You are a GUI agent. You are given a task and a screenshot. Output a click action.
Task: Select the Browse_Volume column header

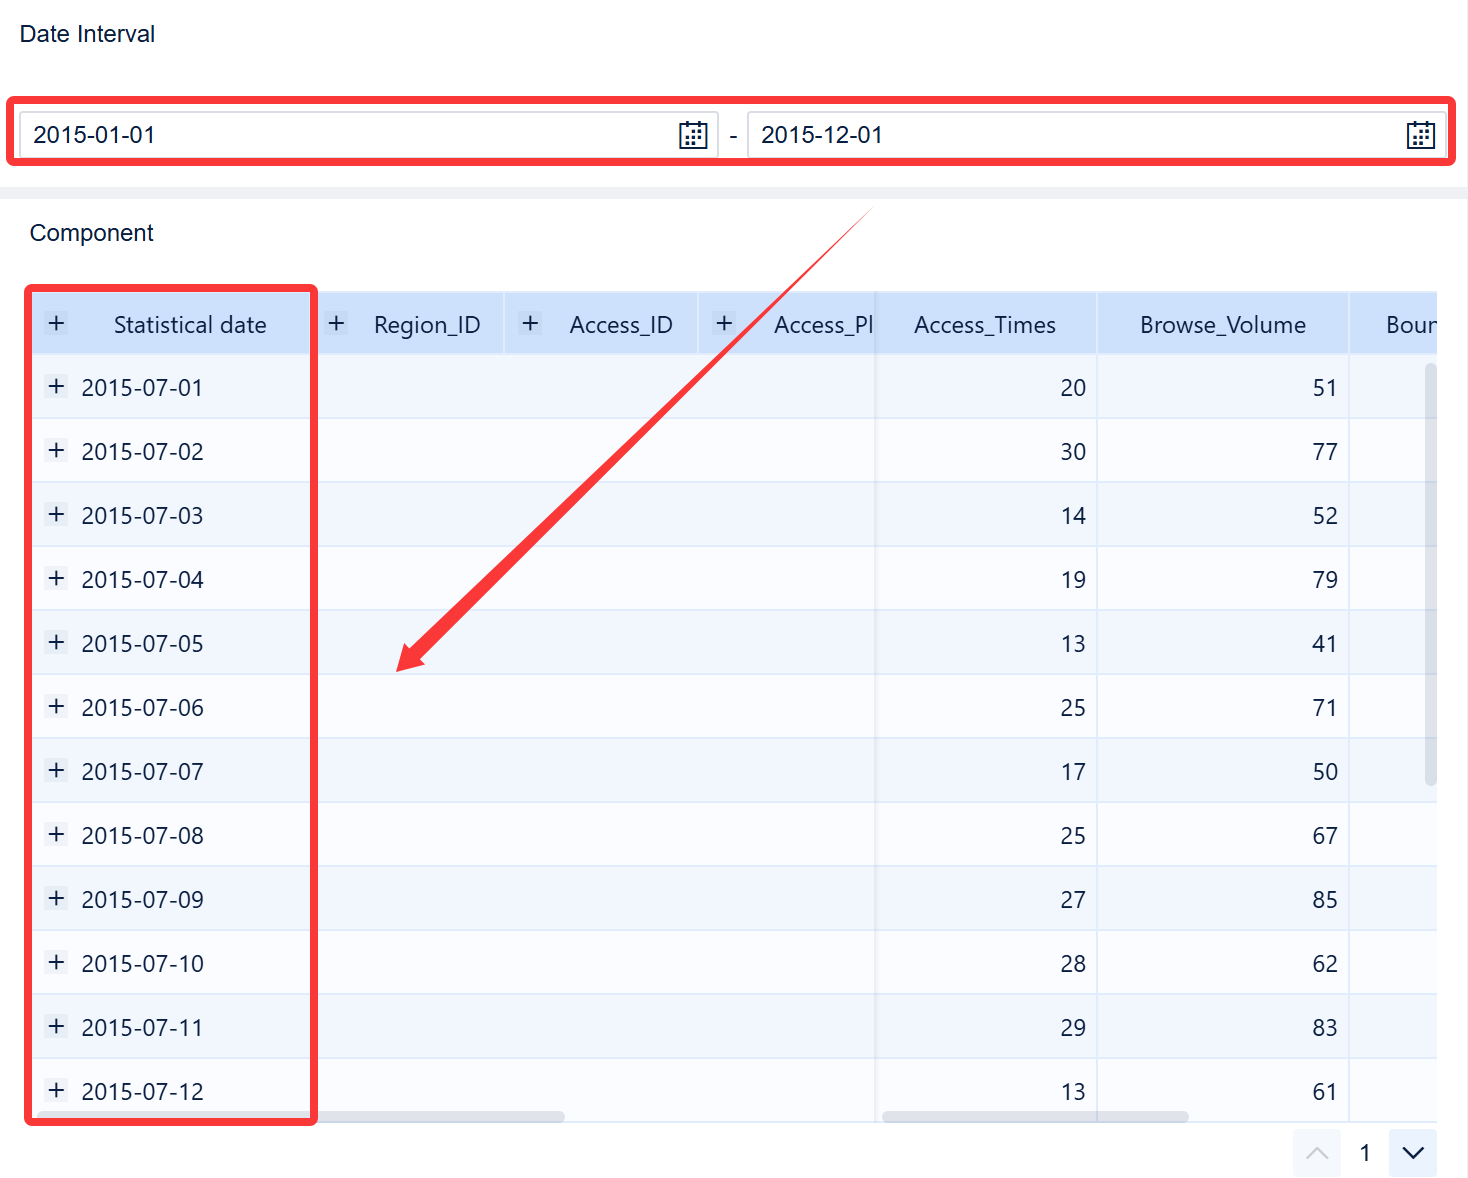tap(1222, 323)
